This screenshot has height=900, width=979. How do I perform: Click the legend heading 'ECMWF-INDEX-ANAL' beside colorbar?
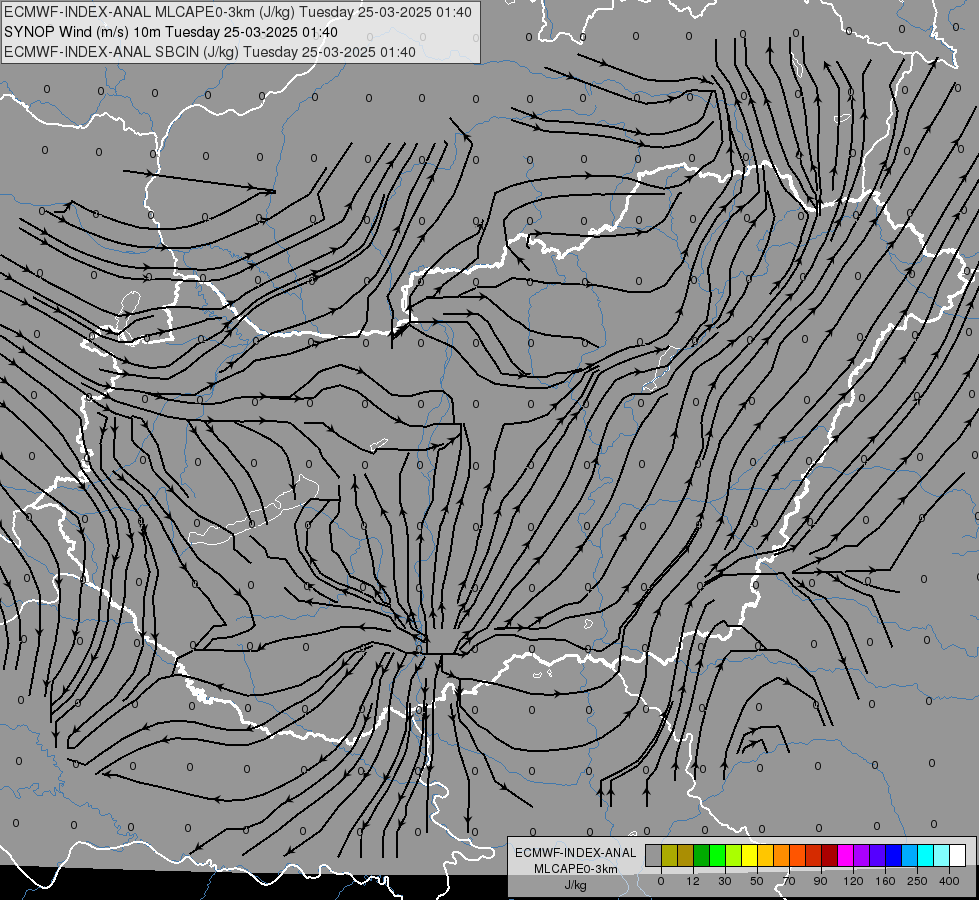click(576, 853)
